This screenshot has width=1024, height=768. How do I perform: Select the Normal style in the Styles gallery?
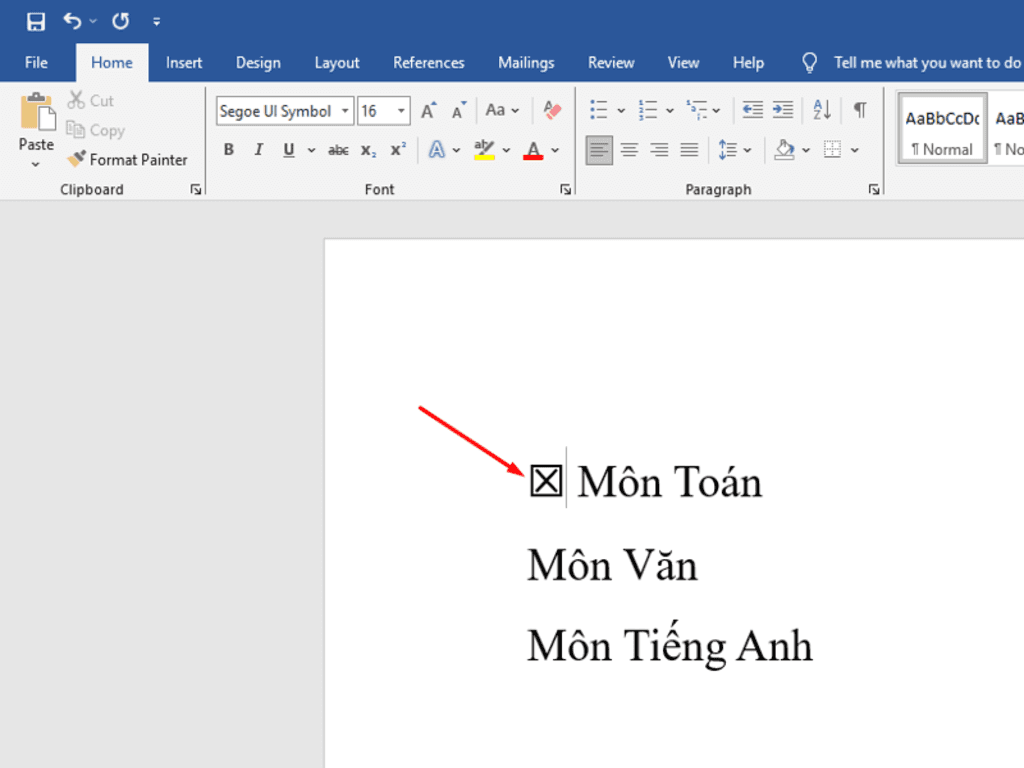tap(941, 127)
